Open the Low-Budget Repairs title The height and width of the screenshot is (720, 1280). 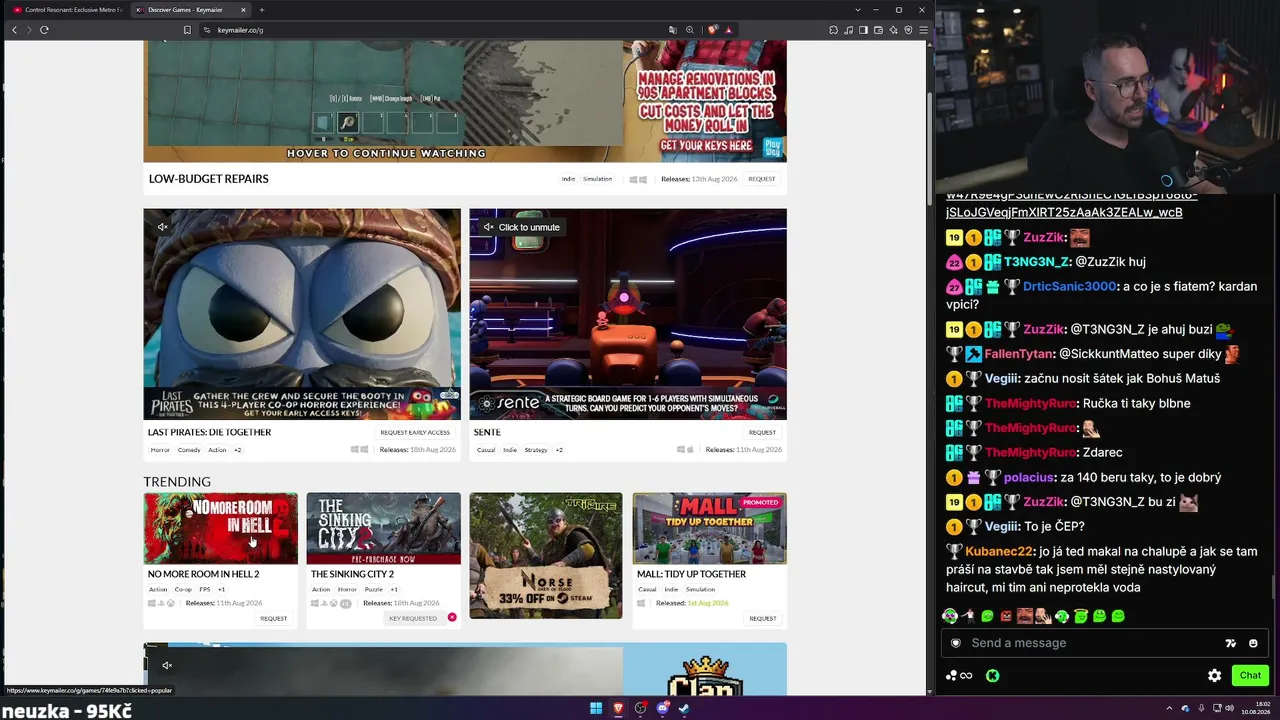click(x=209, y=179)
